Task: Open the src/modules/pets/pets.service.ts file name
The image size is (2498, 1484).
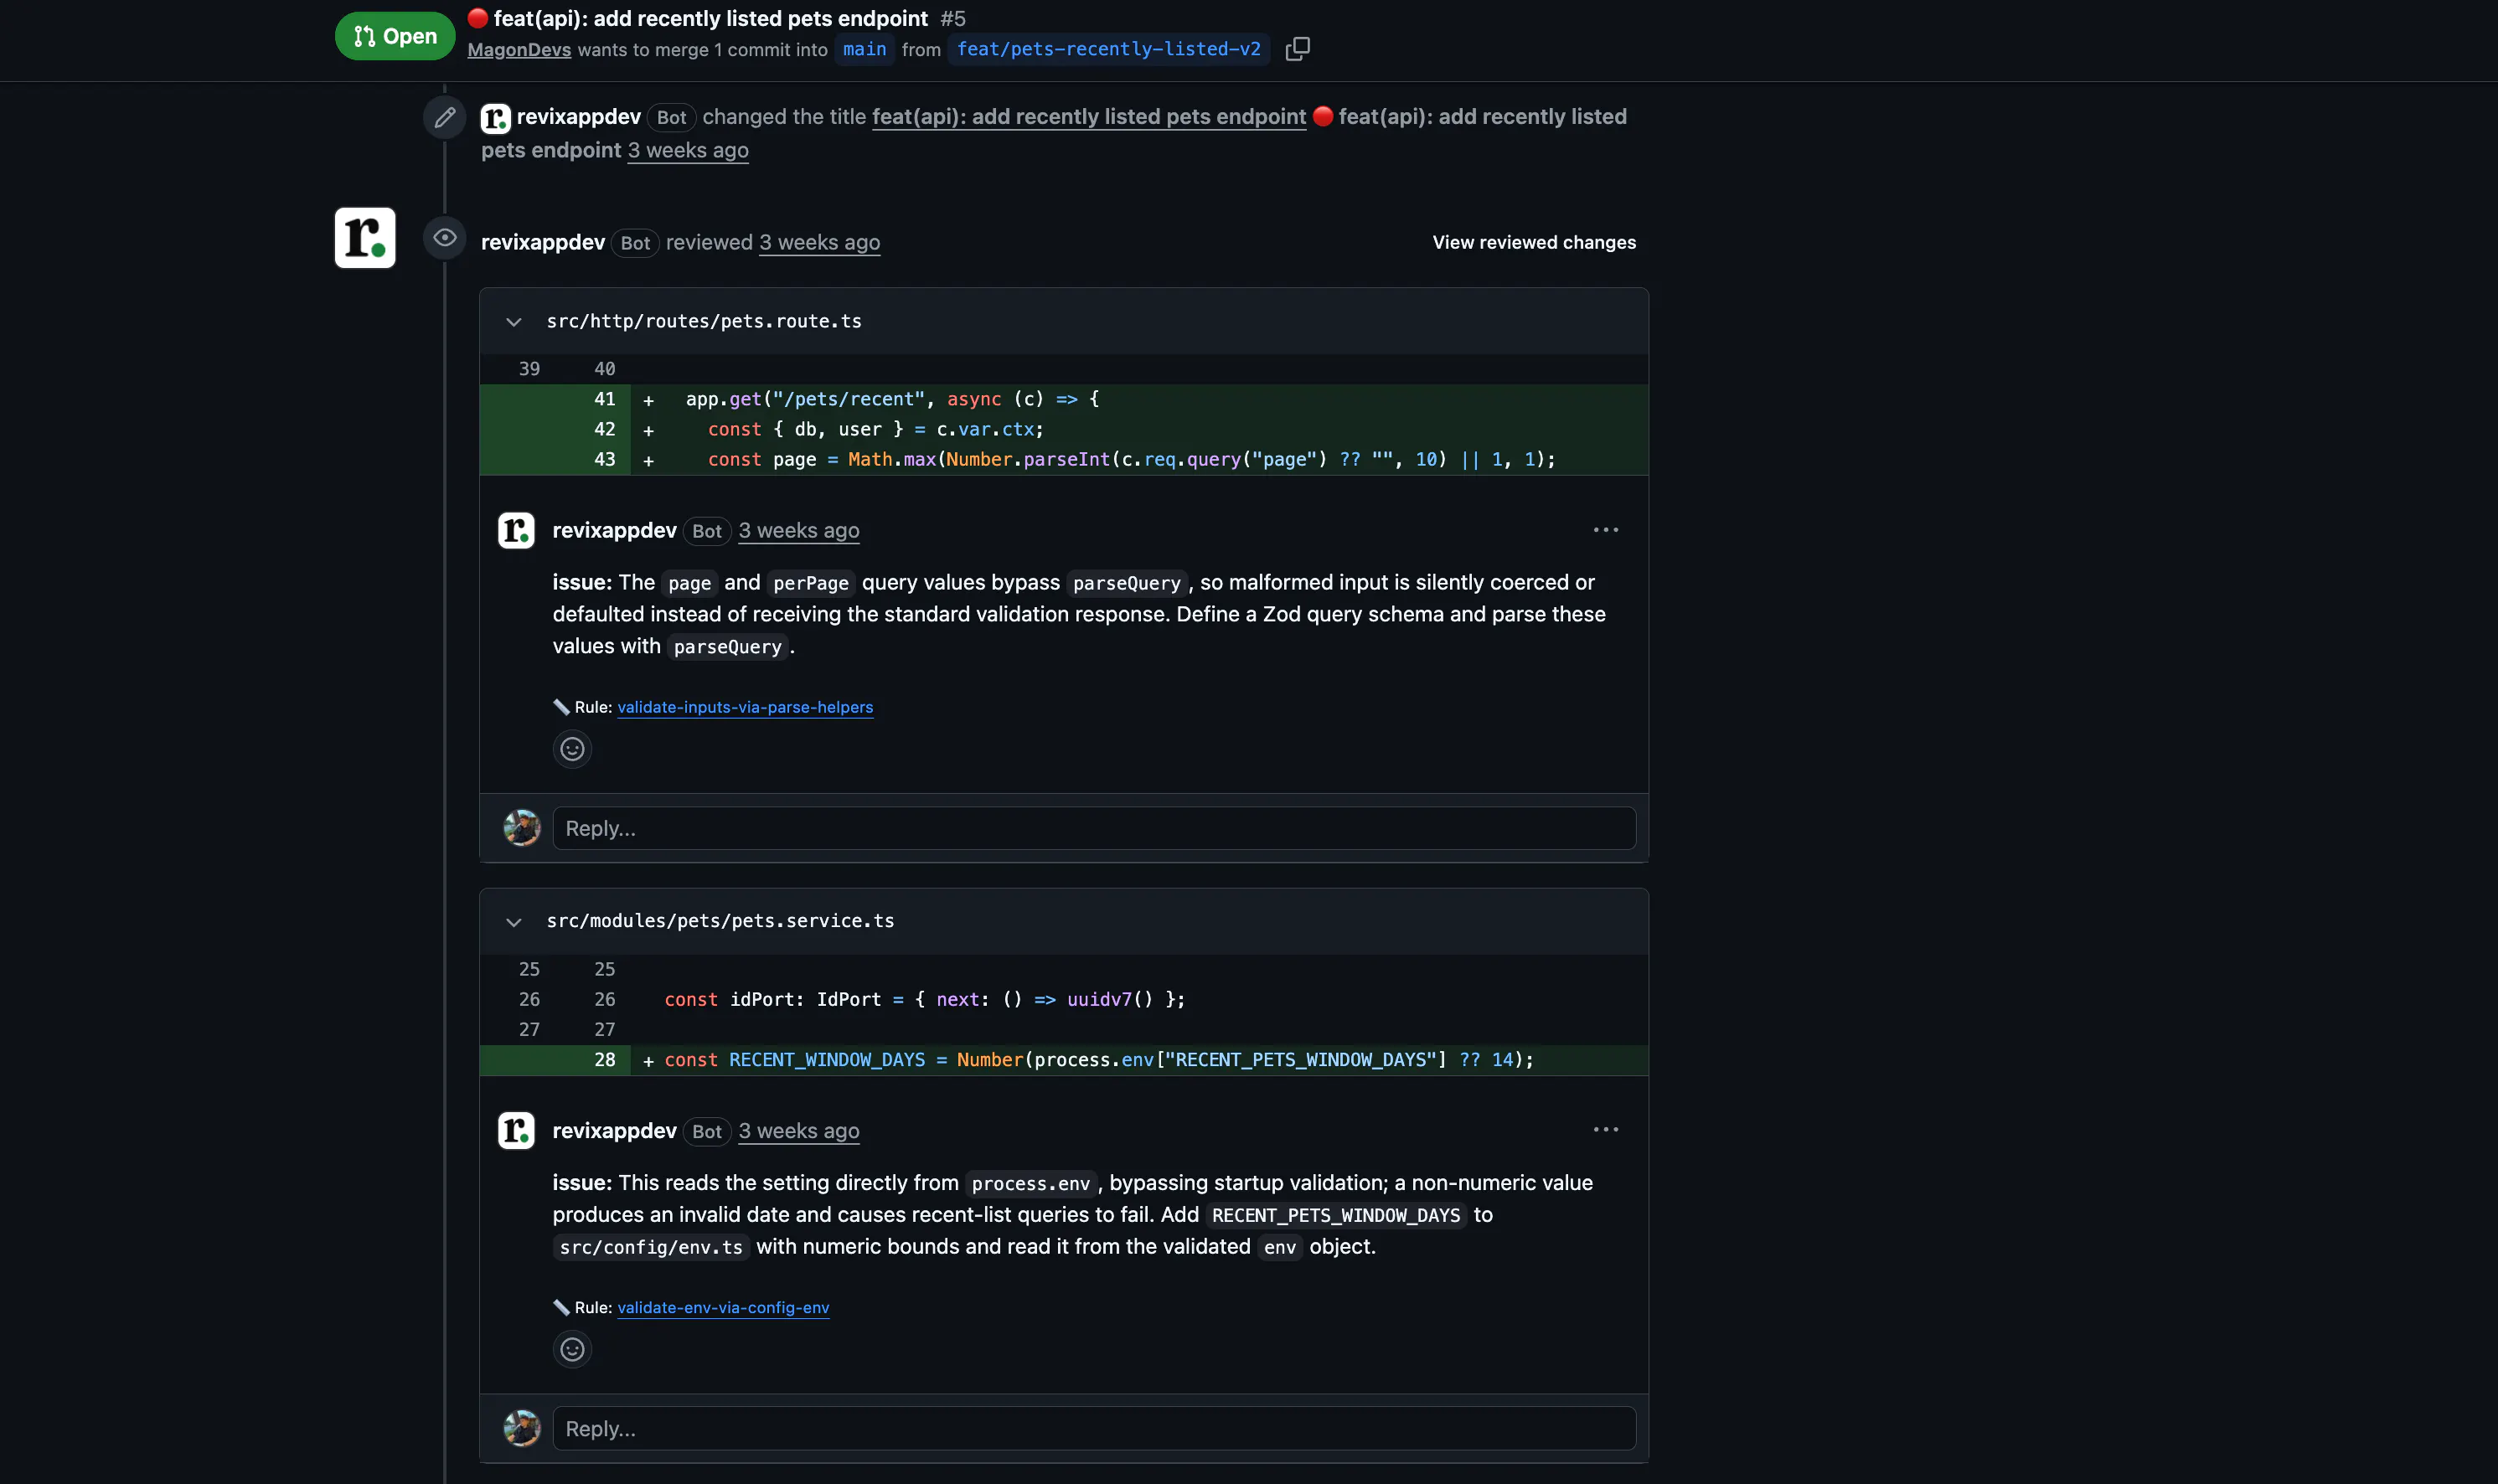Action: 720,921
